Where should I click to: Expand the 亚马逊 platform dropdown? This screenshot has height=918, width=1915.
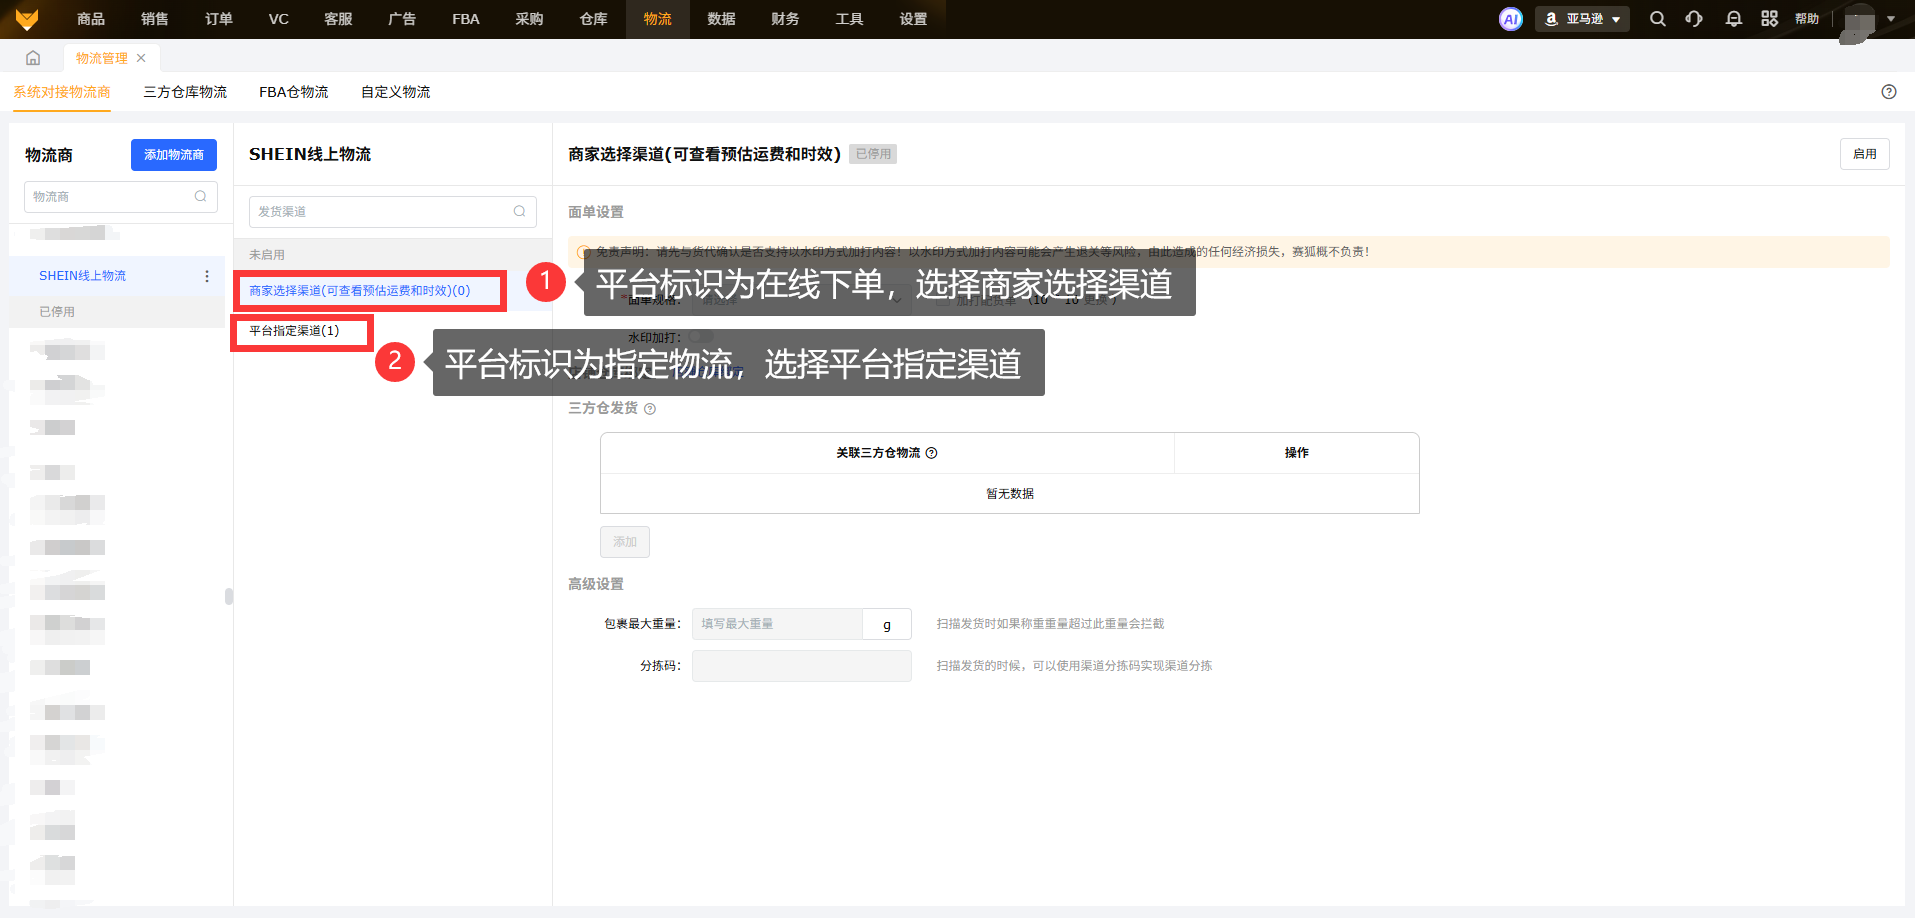pyautogui.click(x=1582, y=19)
